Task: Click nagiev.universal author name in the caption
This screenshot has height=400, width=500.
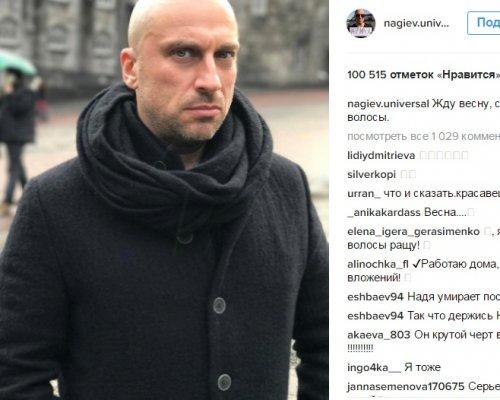Action: [388, 104]
